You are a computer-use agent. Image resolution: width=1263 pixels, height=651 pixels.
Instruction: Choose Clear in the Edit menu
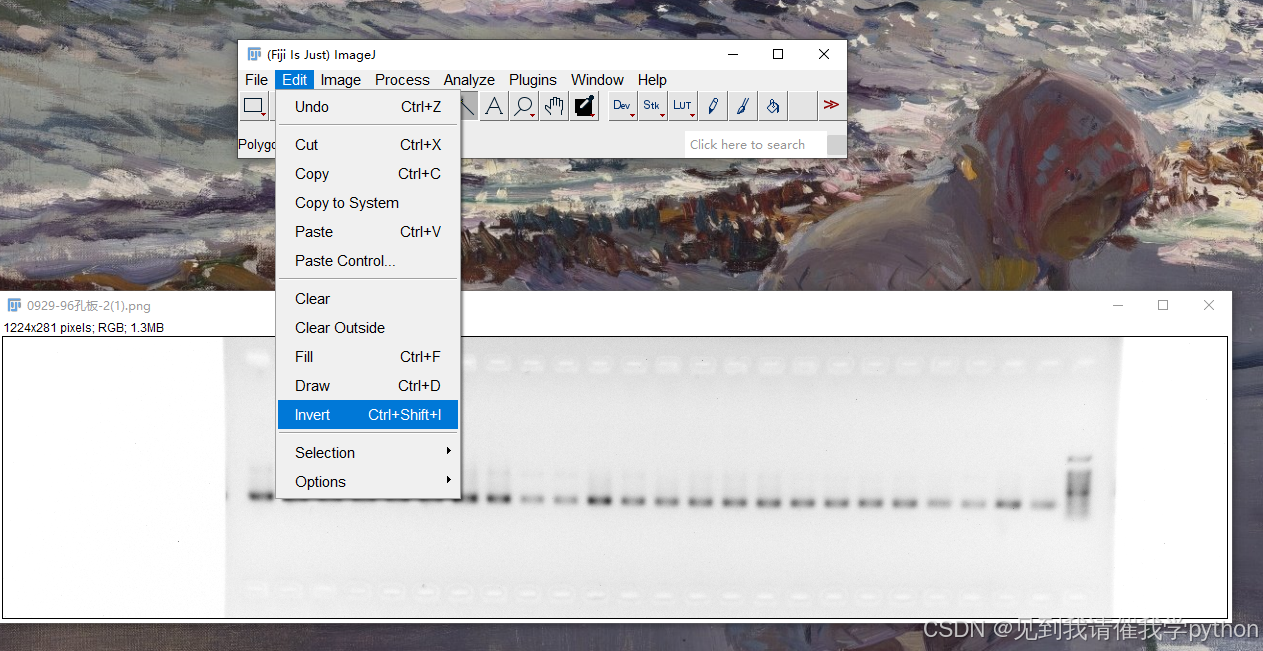pos(368,299)
